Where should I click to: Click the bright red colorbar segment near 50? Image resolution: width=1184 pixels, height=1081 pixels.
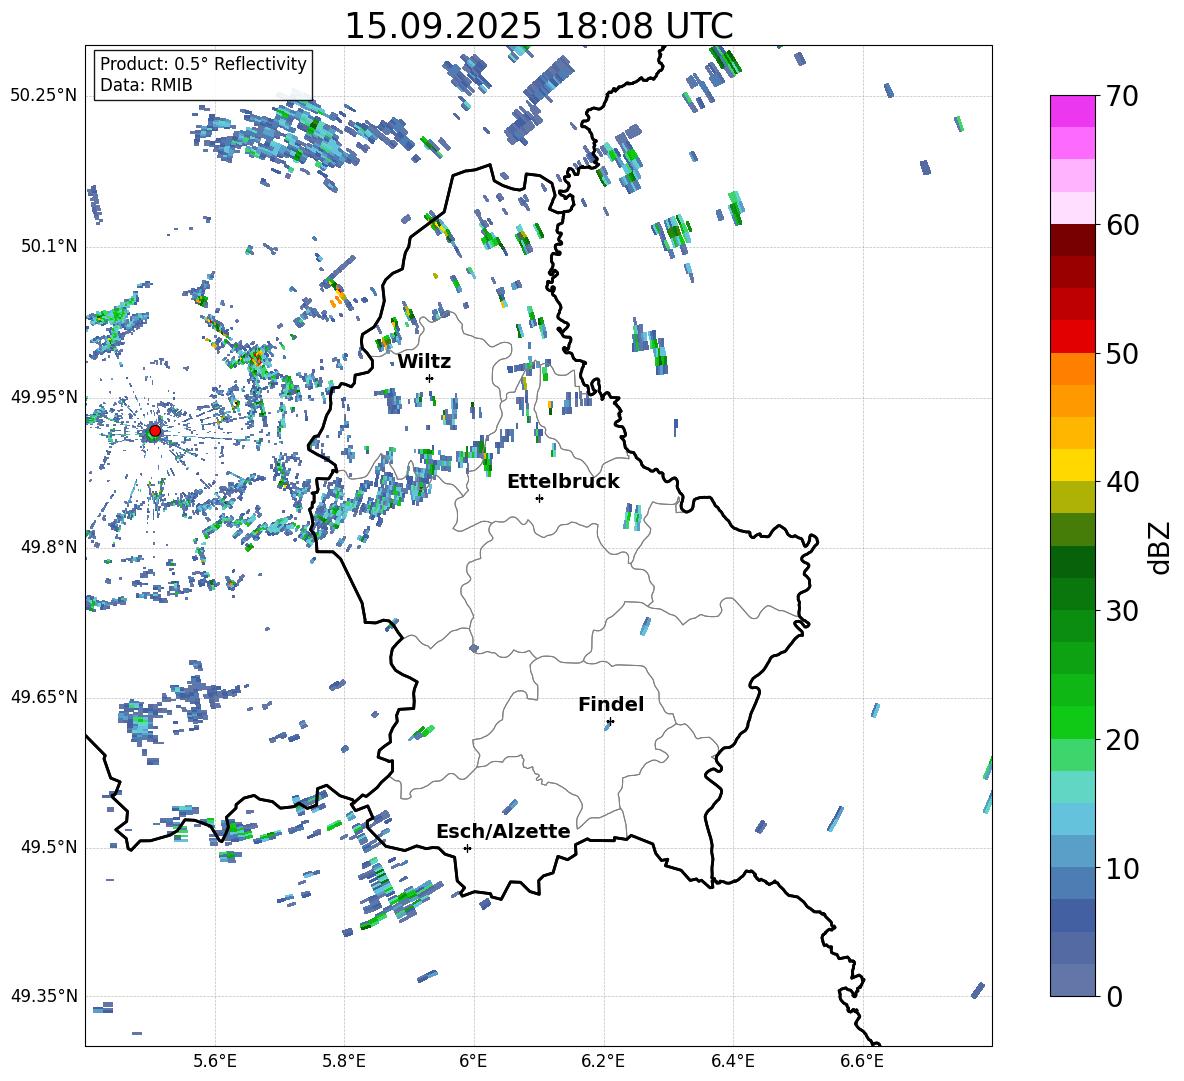1072,337
